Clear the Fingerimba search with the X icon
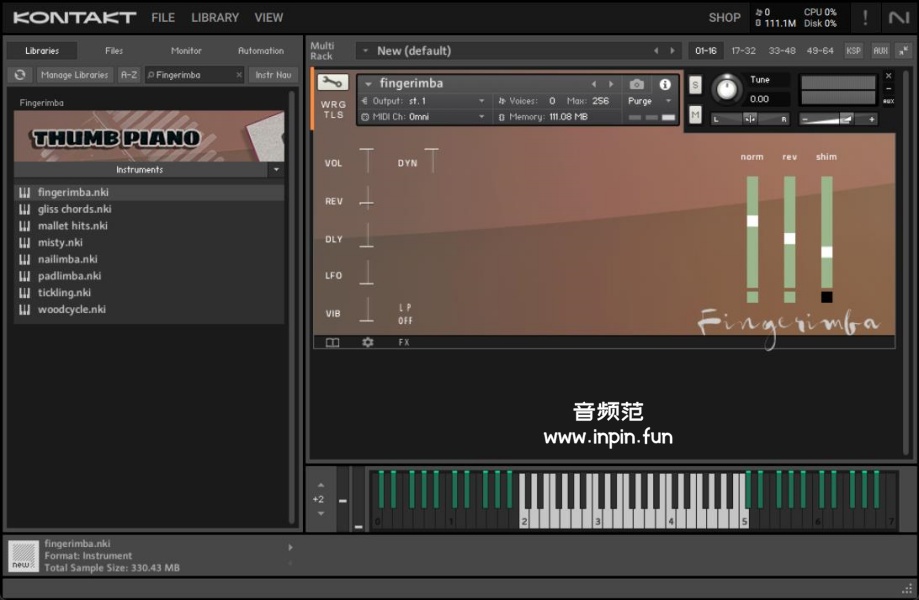Viewport: 919px width, 600px height. (x=239, y=75)
